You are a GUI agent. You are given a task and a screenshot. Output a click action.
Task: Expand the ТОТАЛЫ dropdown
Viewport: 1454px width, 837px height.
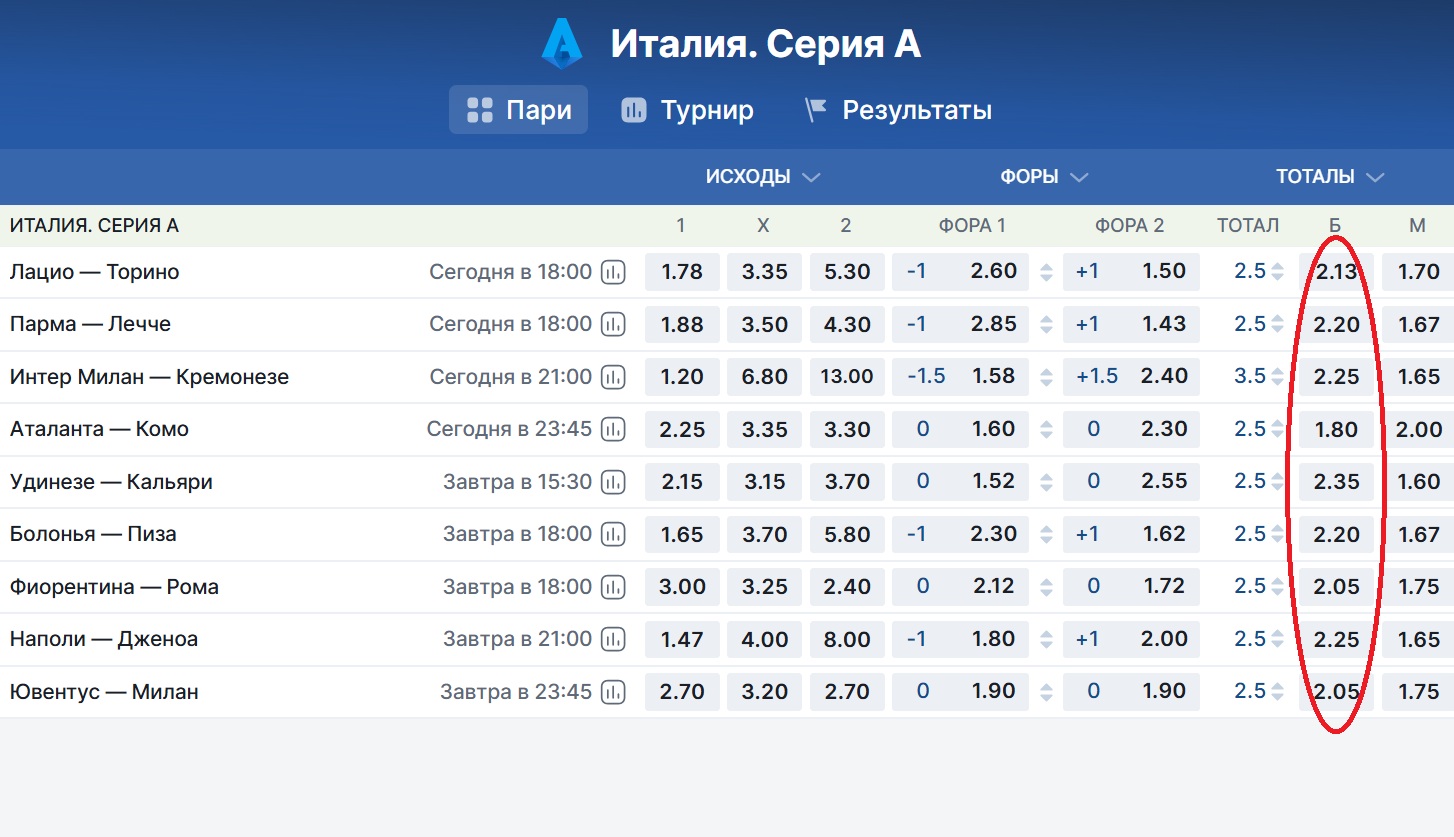(x=1329, y=177)
